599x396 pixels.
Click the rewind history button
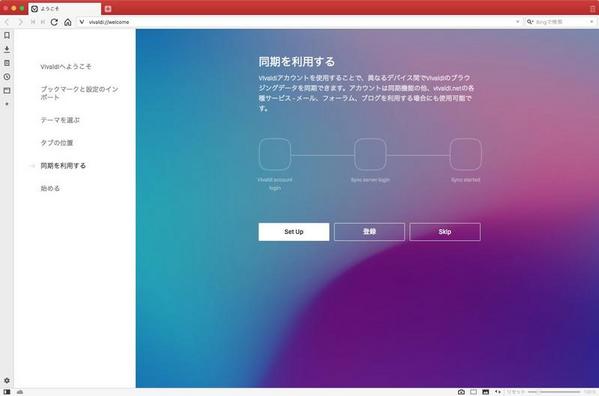tap(33, 22)
